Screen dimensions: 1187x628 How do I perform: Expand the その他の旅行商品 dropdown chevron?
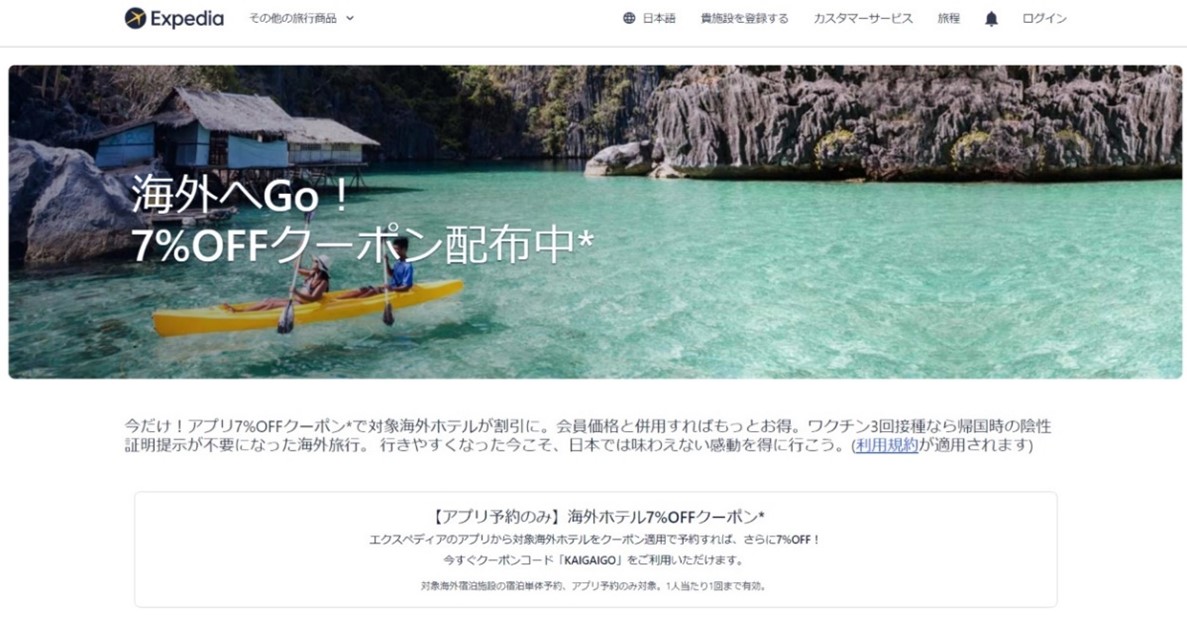pyautogui.click(x=350, y=18)
